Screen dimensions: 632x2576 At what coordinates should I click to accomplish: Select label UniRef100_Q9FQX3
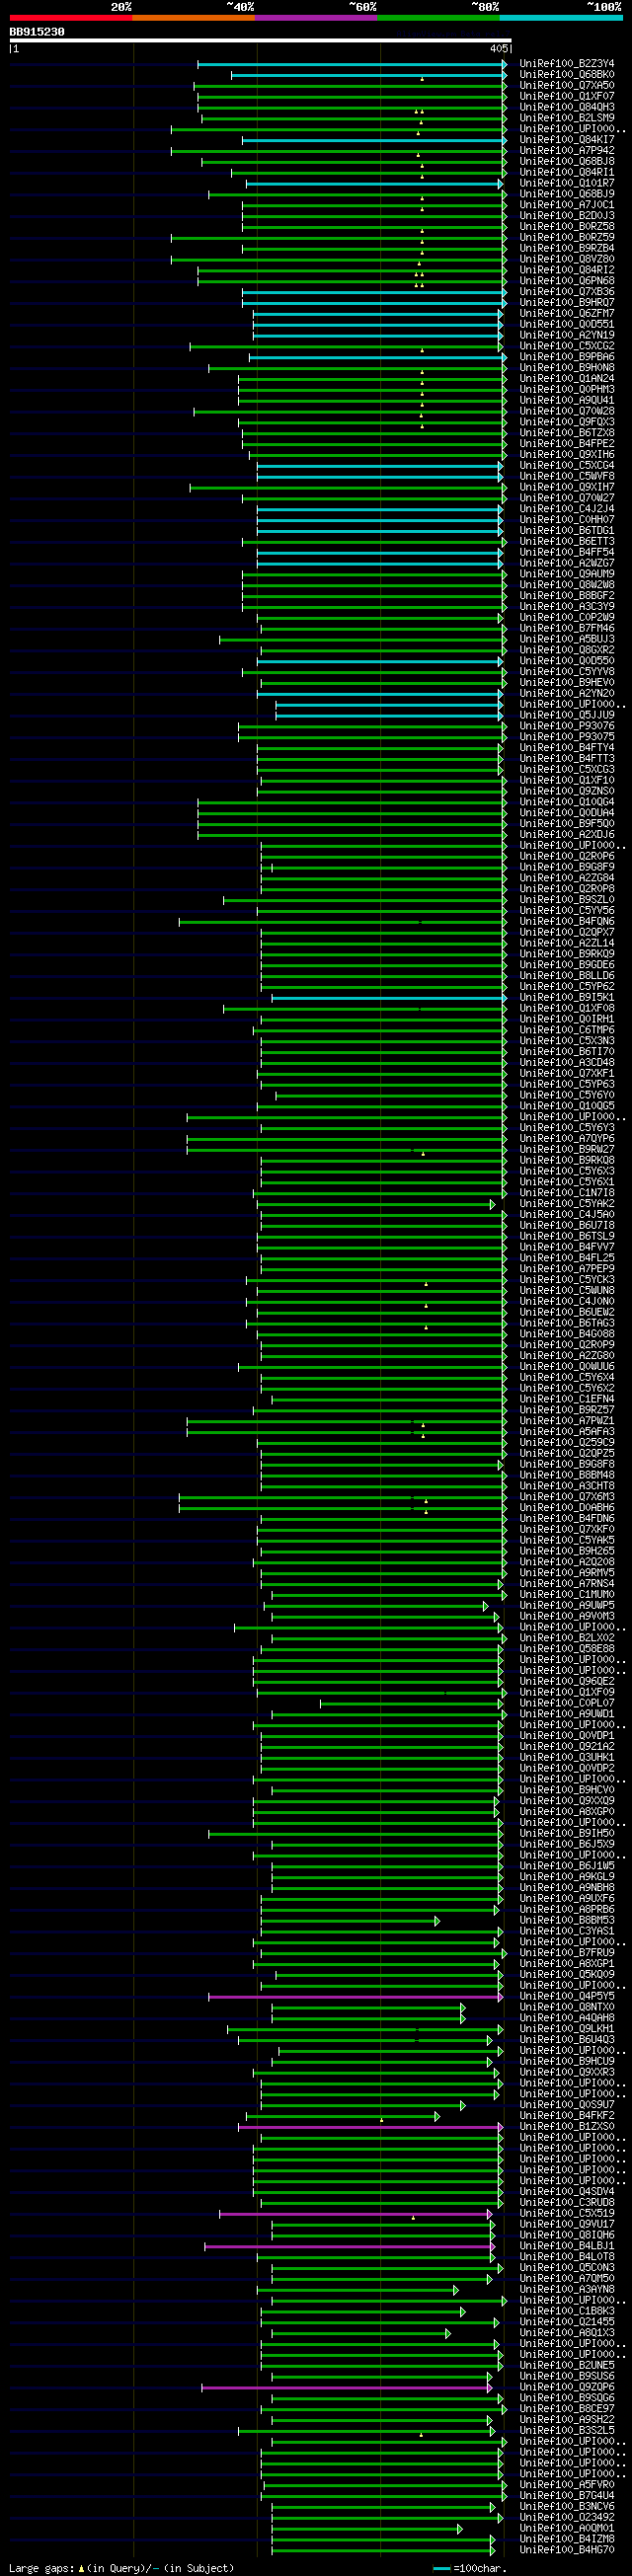click(567, 422)
